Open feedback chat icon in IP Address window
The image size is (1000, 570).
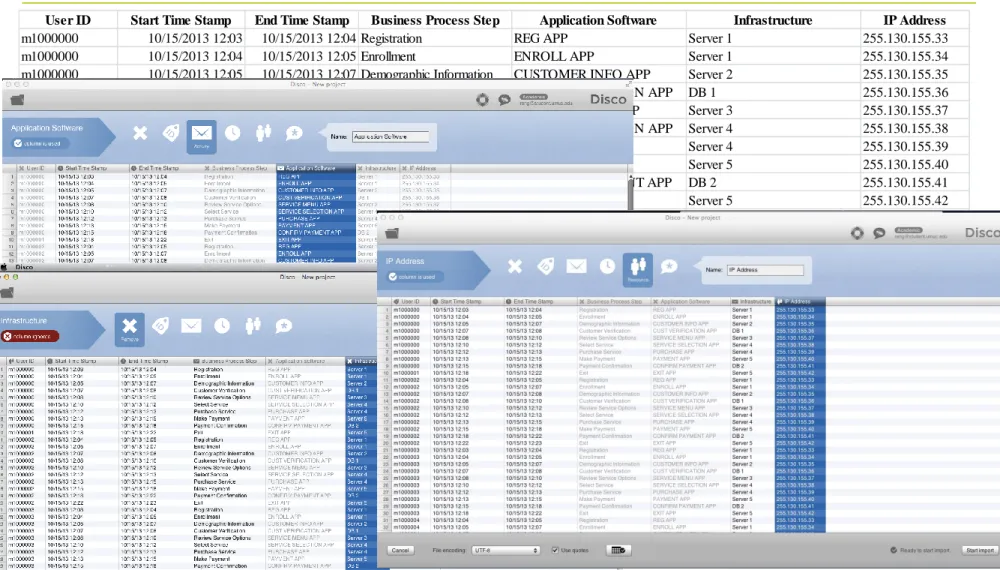tap(879, 233)
